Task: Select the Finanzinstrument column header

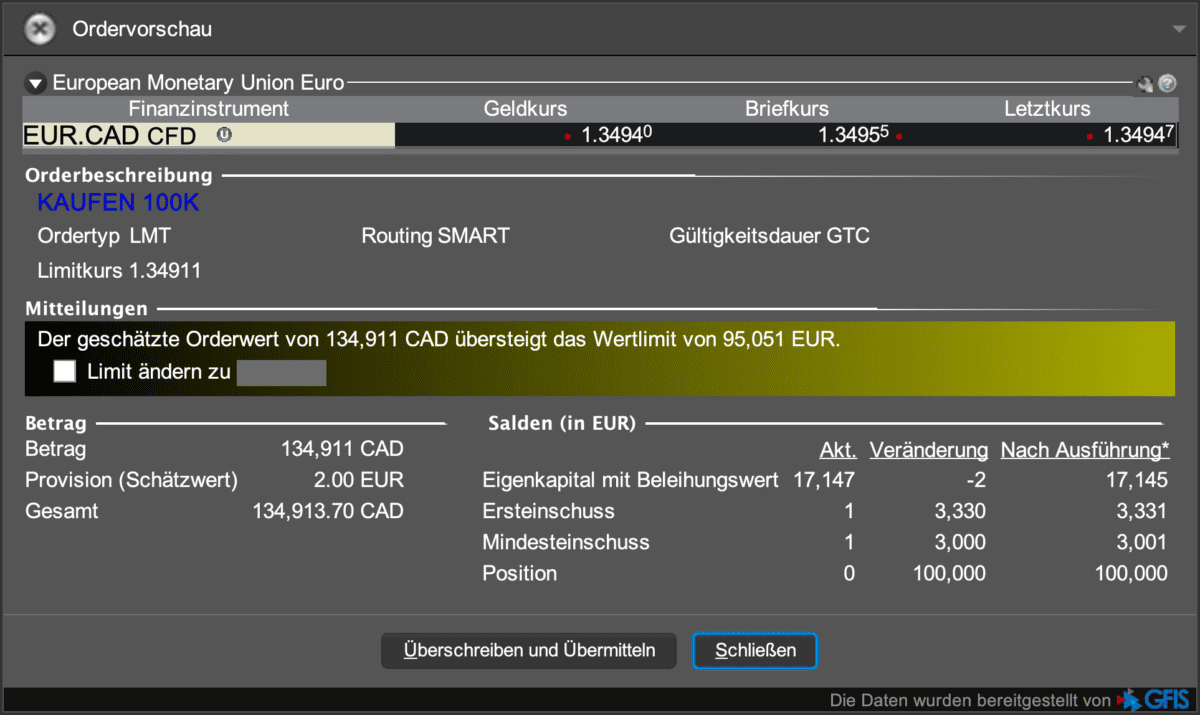Action: [x=210, y=108]
